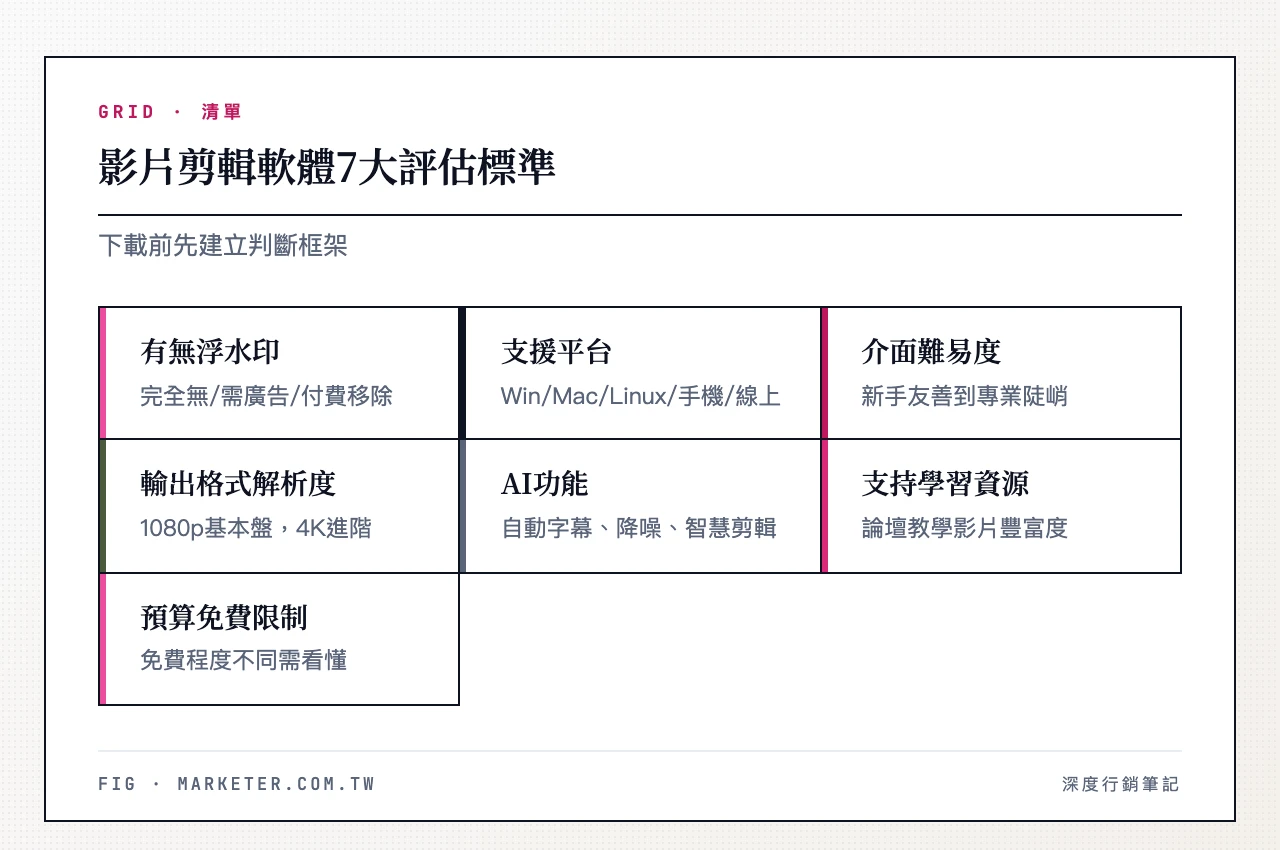Screen dimensions: 1280x850
Task: Select the 預算免費限制 card heading
Action: pyautogui.click(x=224, y=617)
